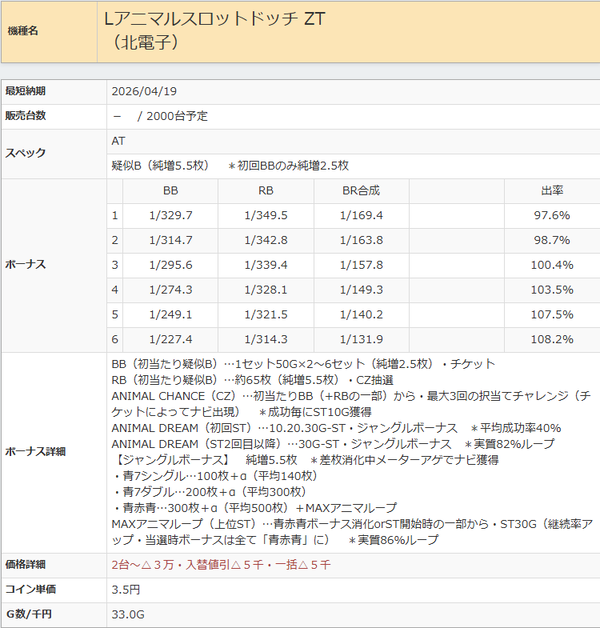Select RB value 1/342.8
Screen dimensions: 600x628
click(x=266, y=240)
